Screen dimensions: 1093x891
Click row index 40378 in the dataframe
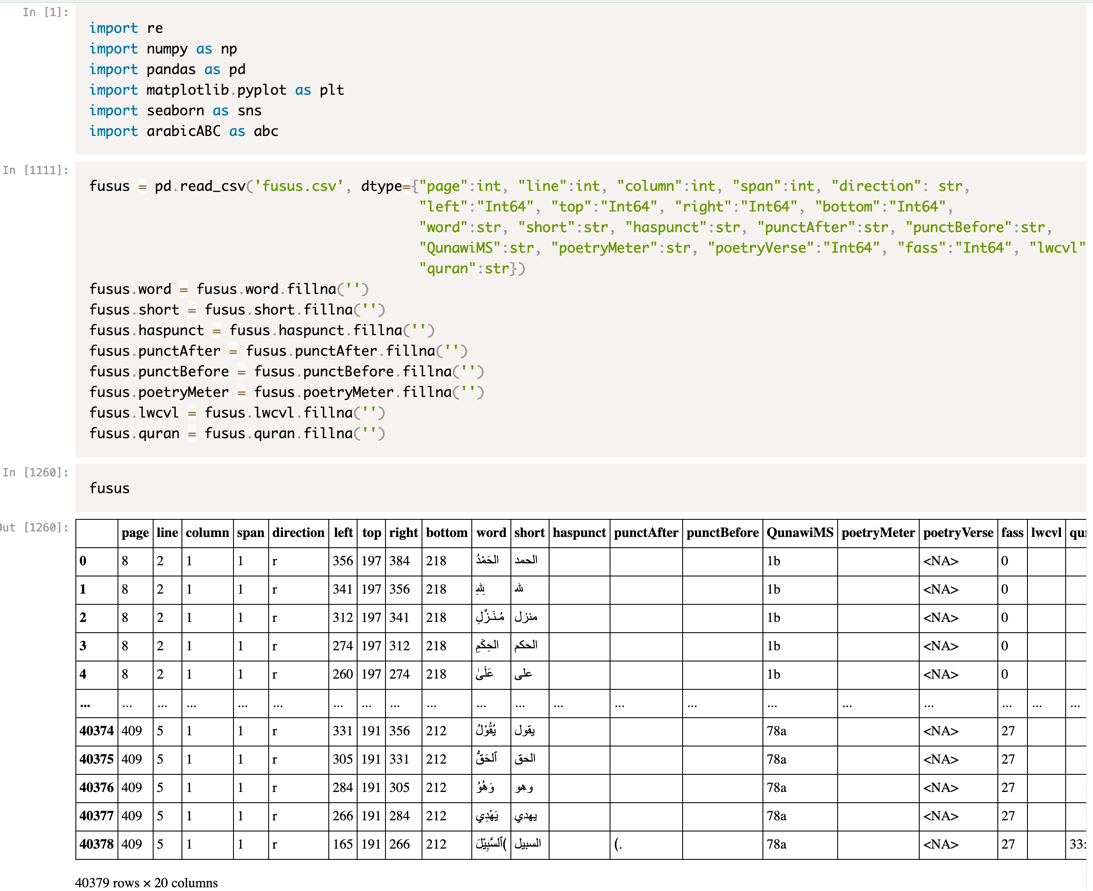click(x=96, y=844)
